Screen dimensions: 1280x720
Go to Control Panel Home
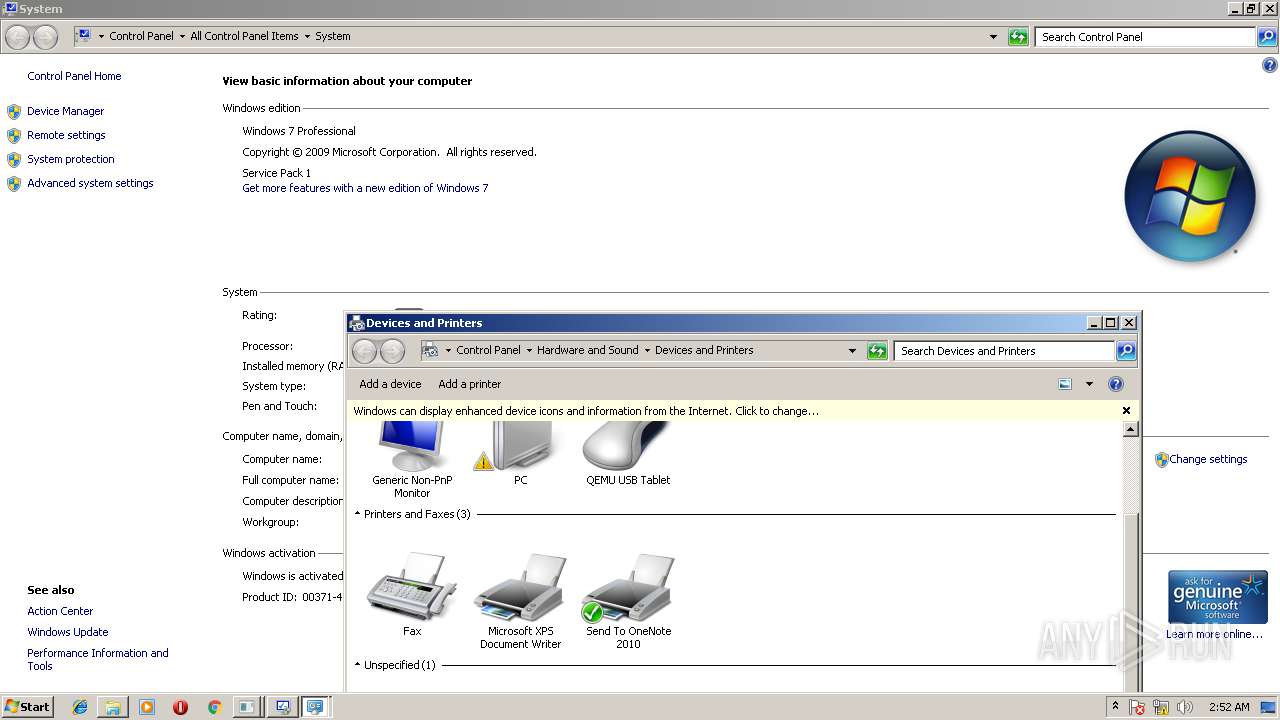tap(74, 76)
